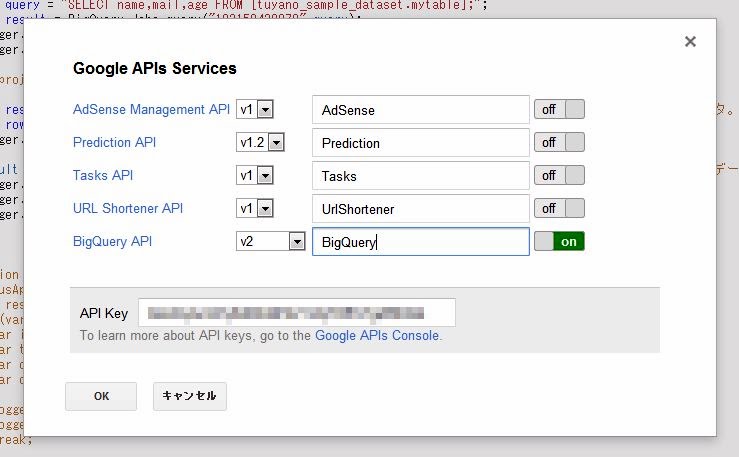Click the OK button
The image size is (739, 457).
(101, 396)
